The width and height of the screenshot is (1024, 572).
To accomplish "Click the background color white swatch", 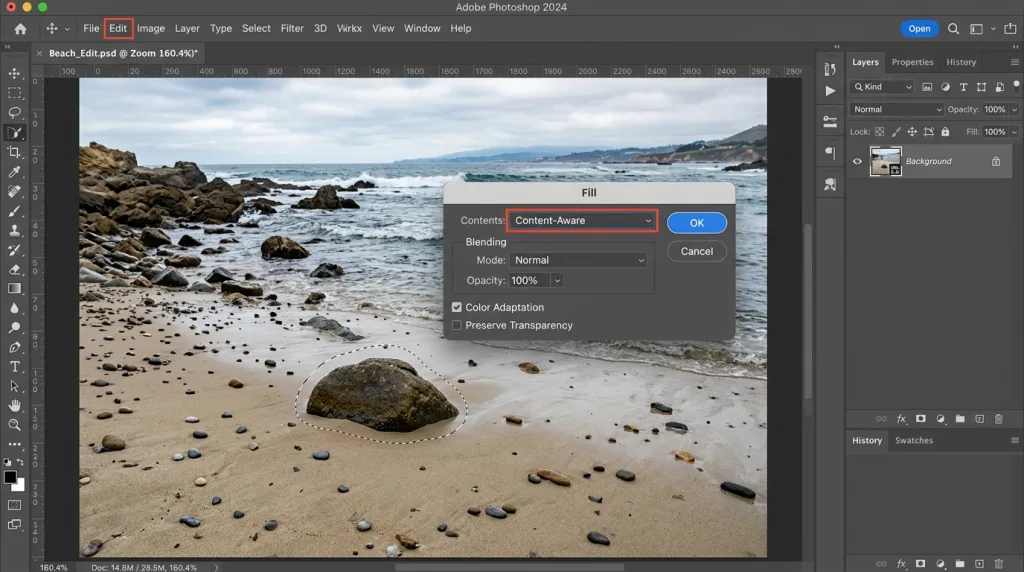I will 21,486.
